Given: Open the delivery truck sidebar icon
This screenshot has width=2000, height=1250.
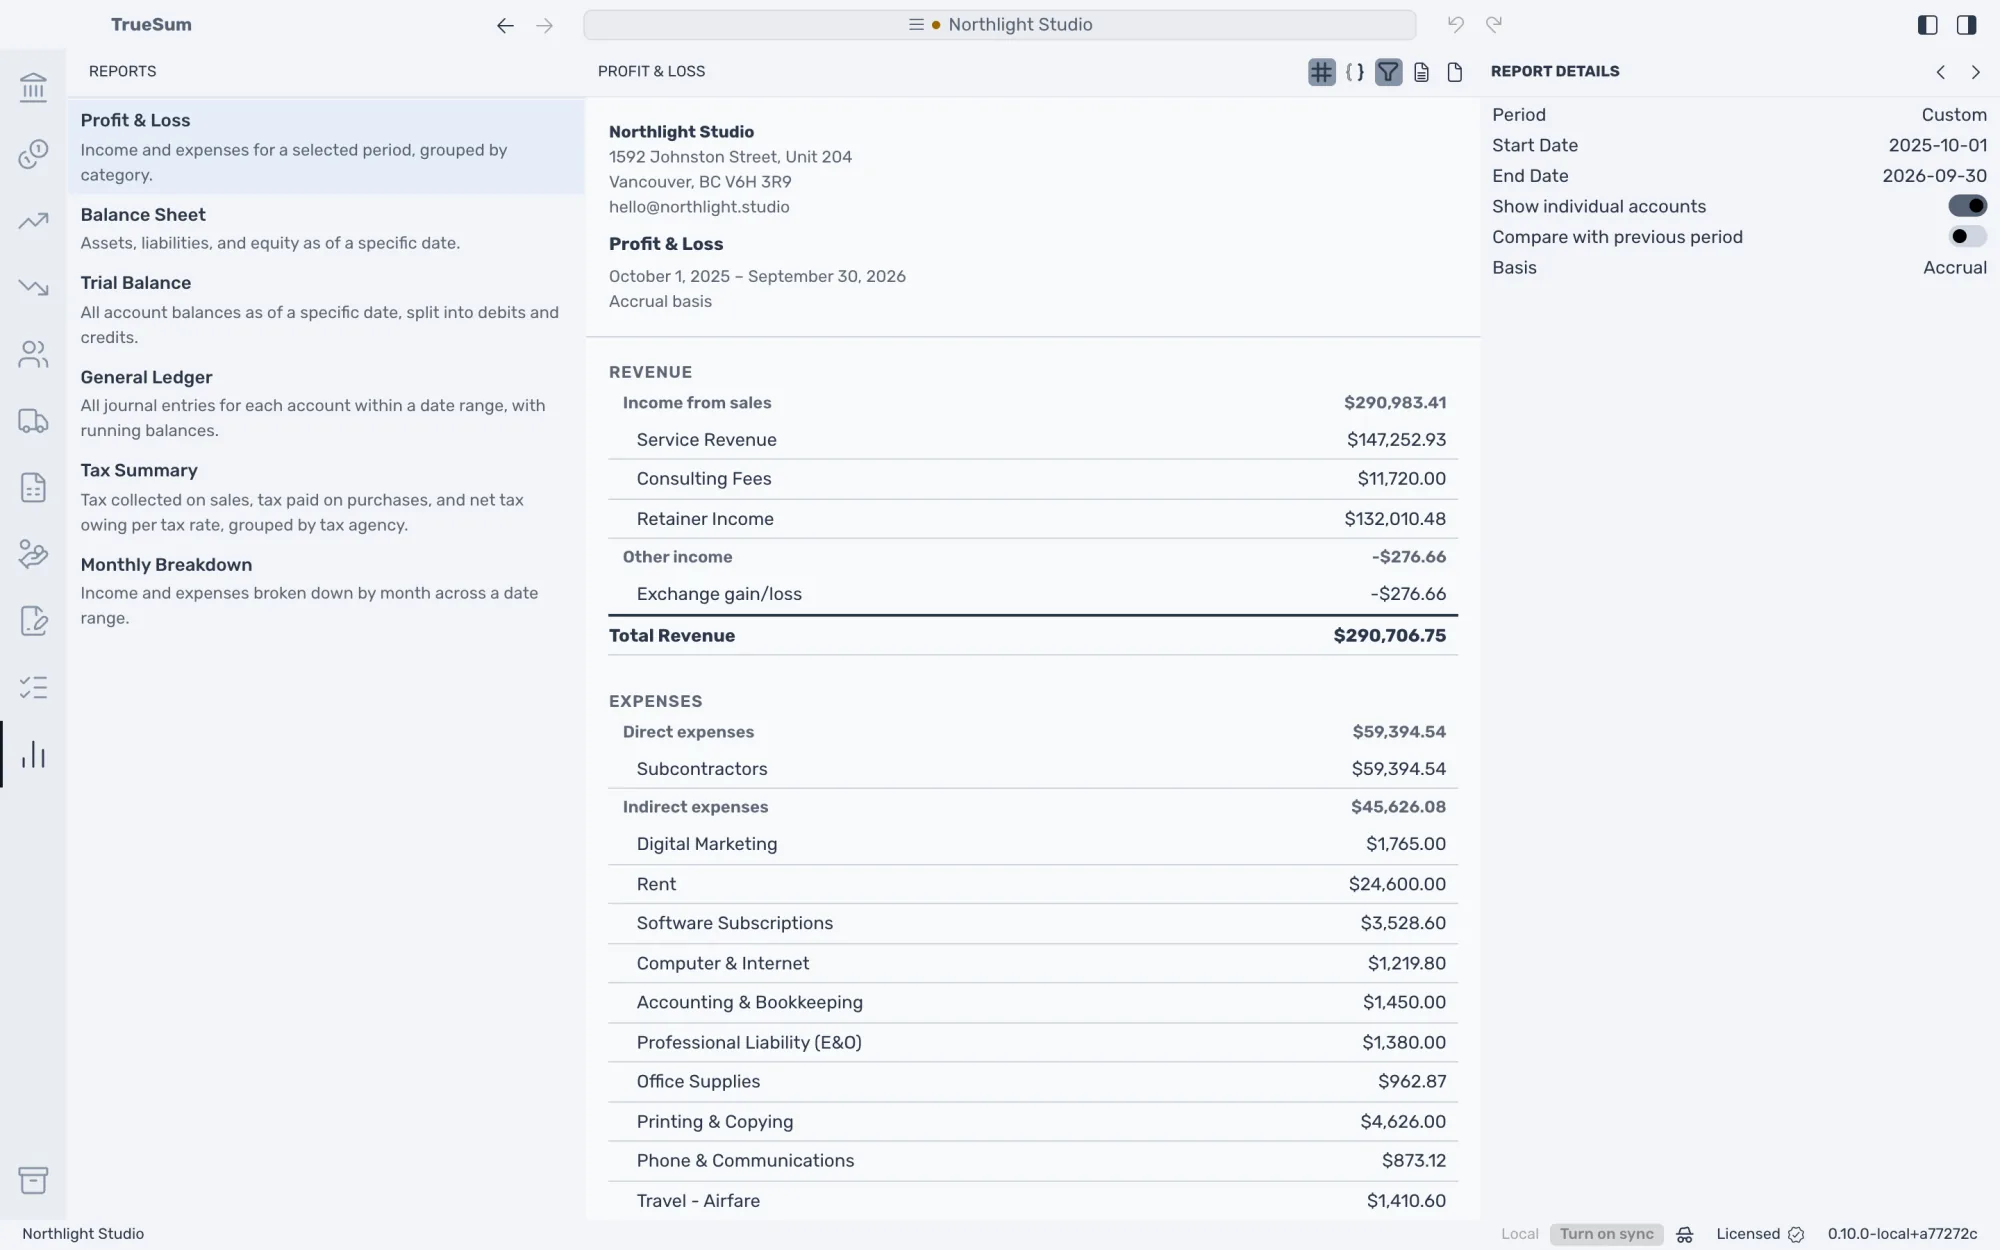Looking at the screenshot, I should click(x=33, y=421).
